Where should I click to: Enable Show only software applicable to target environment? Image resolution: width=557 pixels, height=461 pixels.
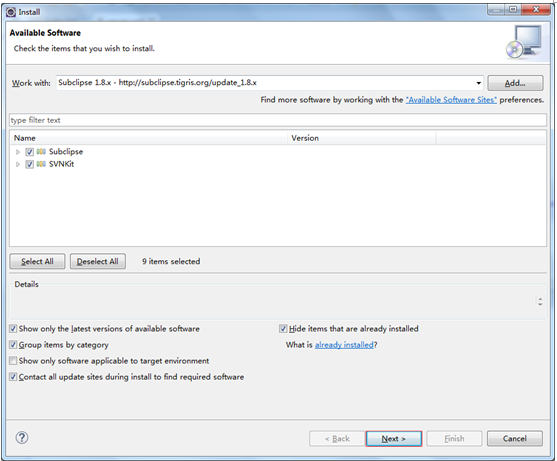coord(13,361)
